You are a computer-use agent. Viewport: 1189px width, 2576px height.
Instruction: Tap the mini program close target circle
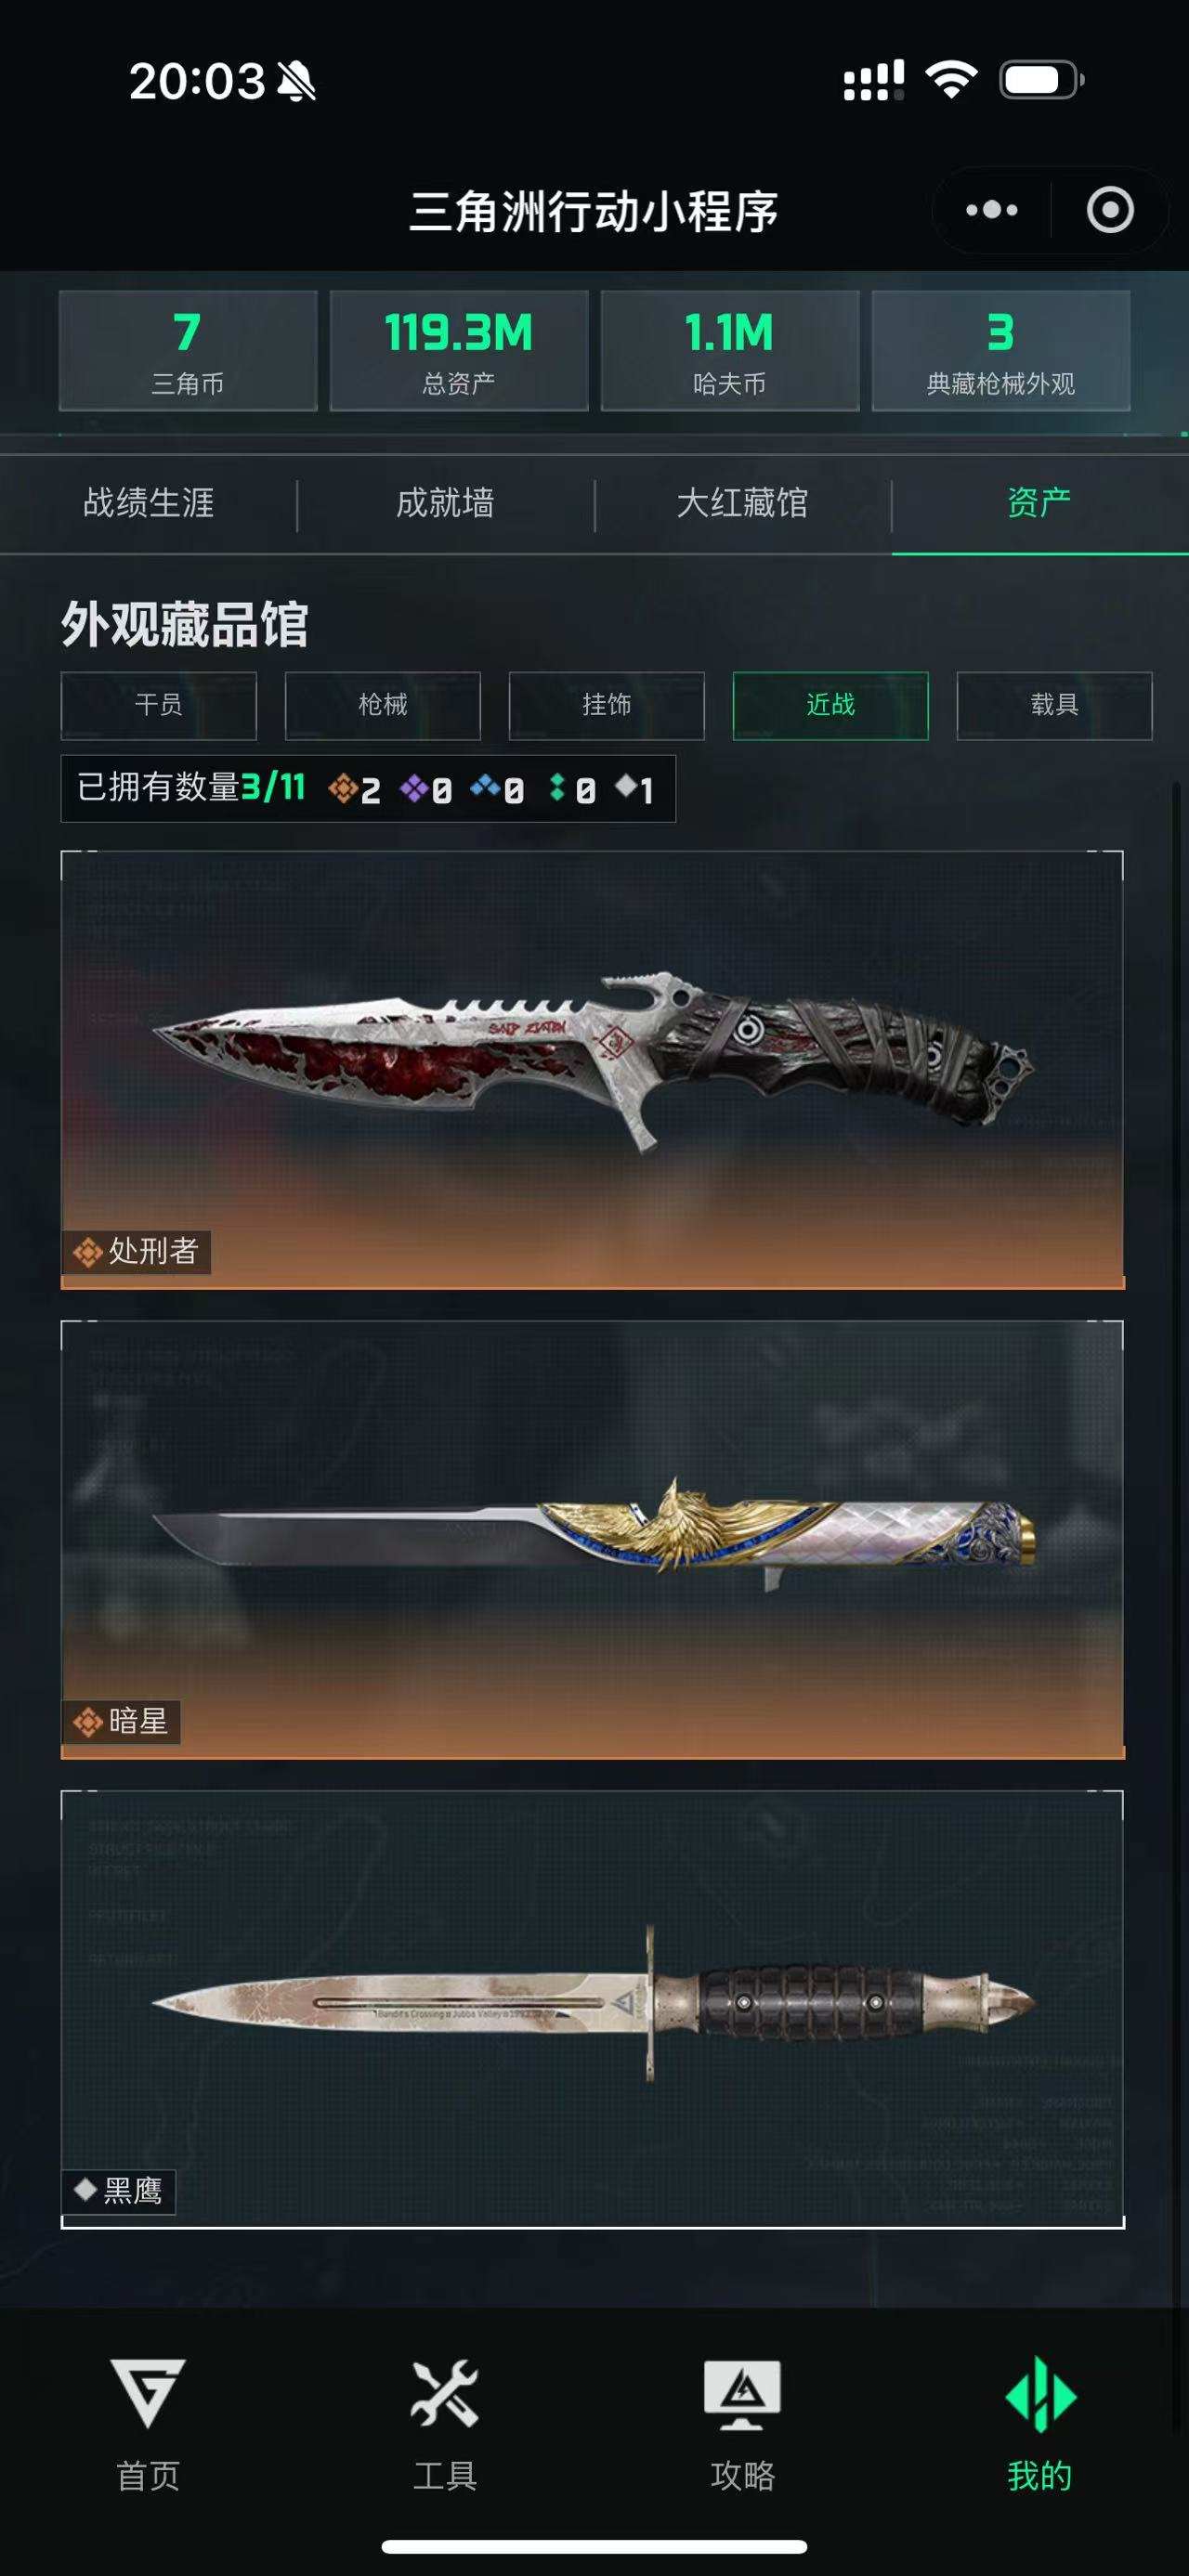pos(1110,210)
